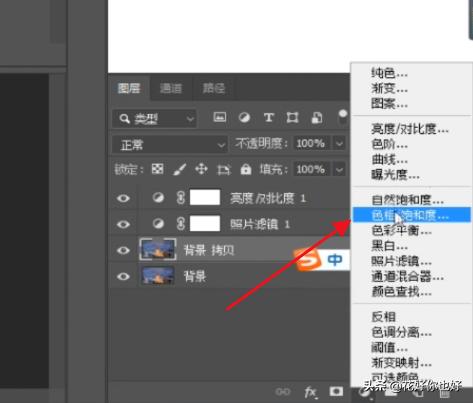Viewport: 473px width, 403px height.
Task: Choose 色彩平衡... from the menu
Action: pyautogui.click(x=412, y=230)
